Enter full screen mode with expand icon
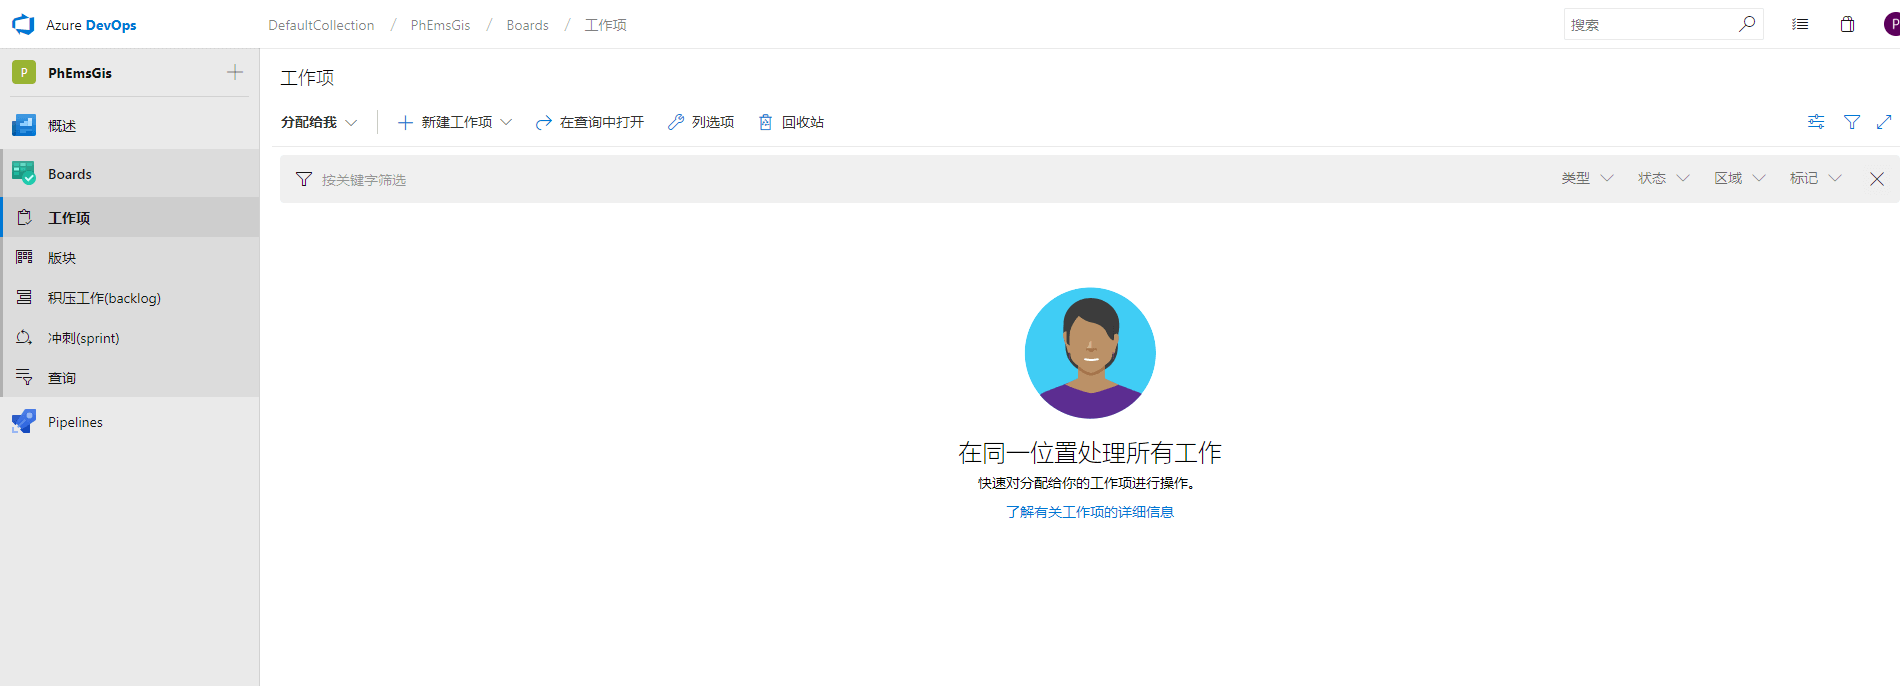Screen dimensions: 1900x686 click(x=1884, y=122)
